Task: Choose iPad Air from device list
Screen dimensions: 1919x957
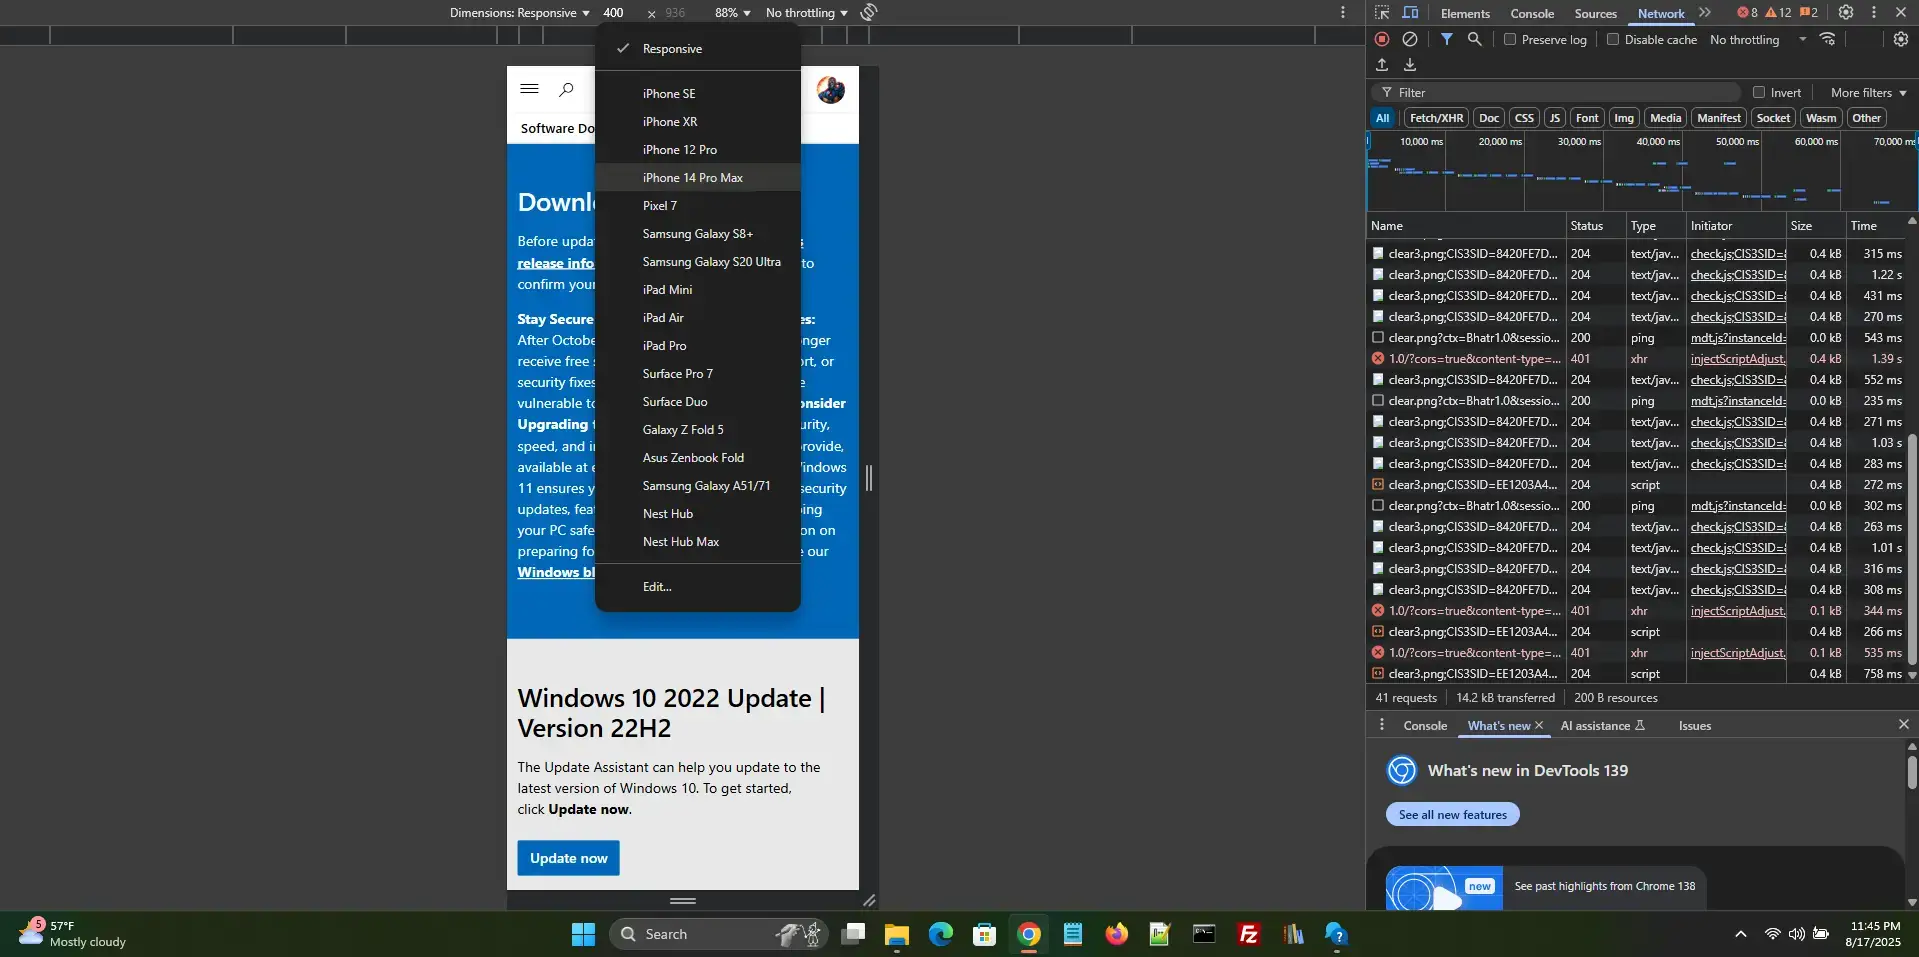Action: pyautogui.click(x=698, y=317)
